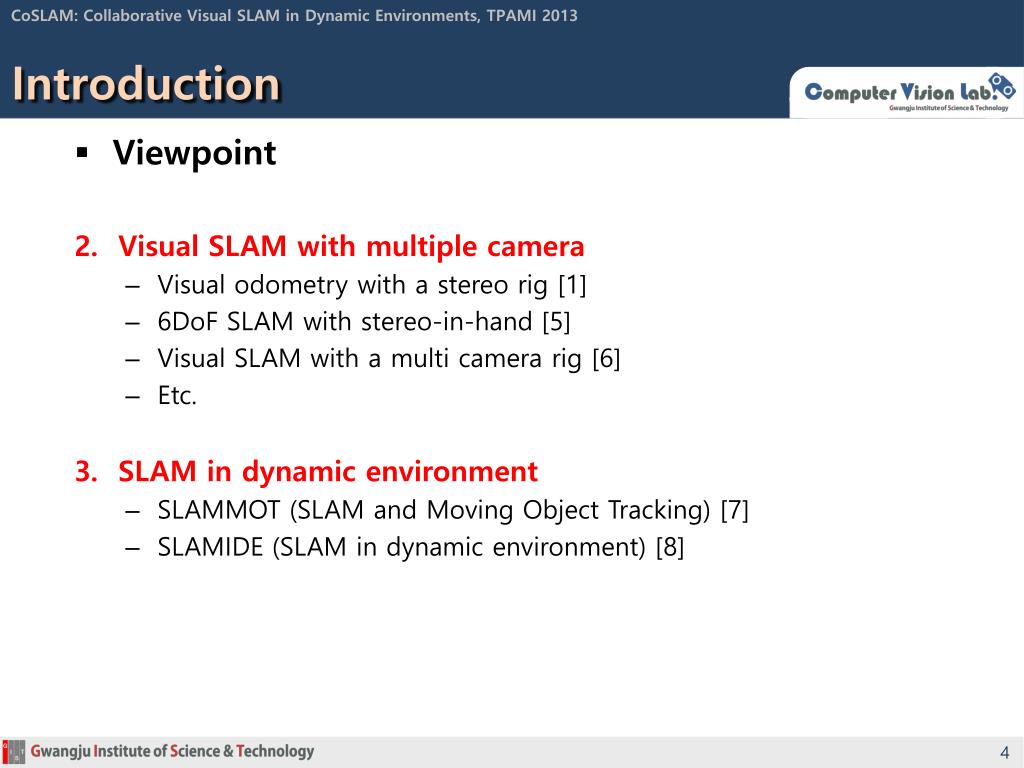
Task: Click the Computer Vision Lab logo
Action: tap(909, 92)
